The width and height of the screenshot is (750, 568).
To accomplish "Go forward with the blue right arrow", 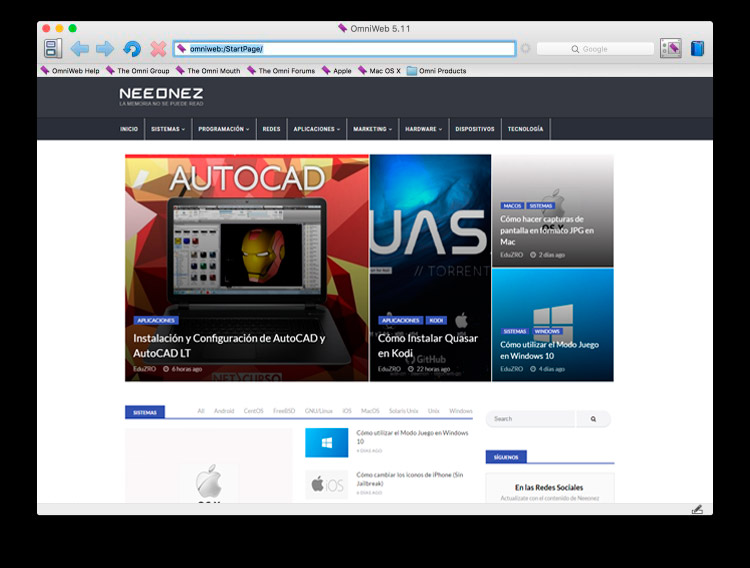I will (x=105, y=49).
